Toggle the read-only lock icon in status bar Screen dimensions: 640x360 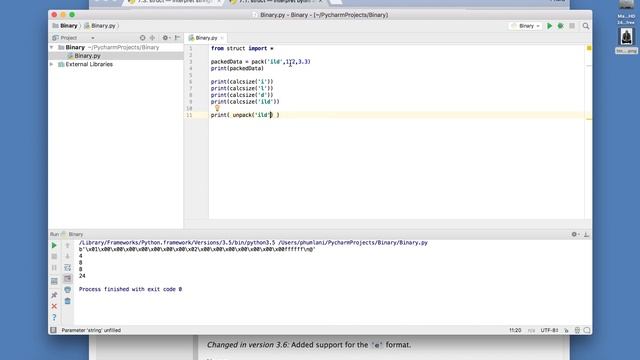(x=567, y=331)
